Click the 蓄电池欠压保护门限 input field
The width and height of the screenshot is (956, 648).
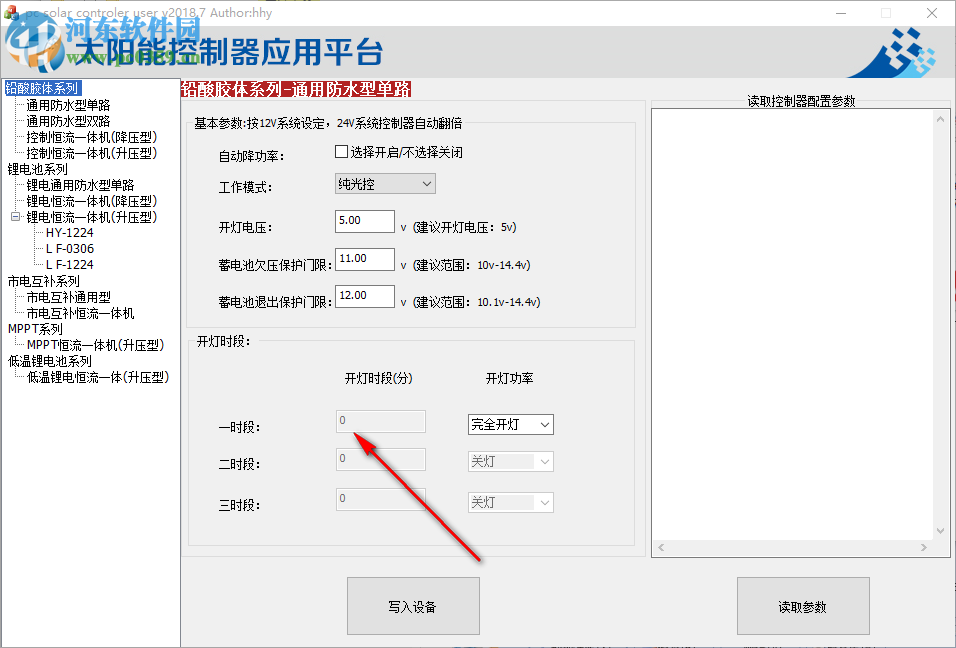365,258
